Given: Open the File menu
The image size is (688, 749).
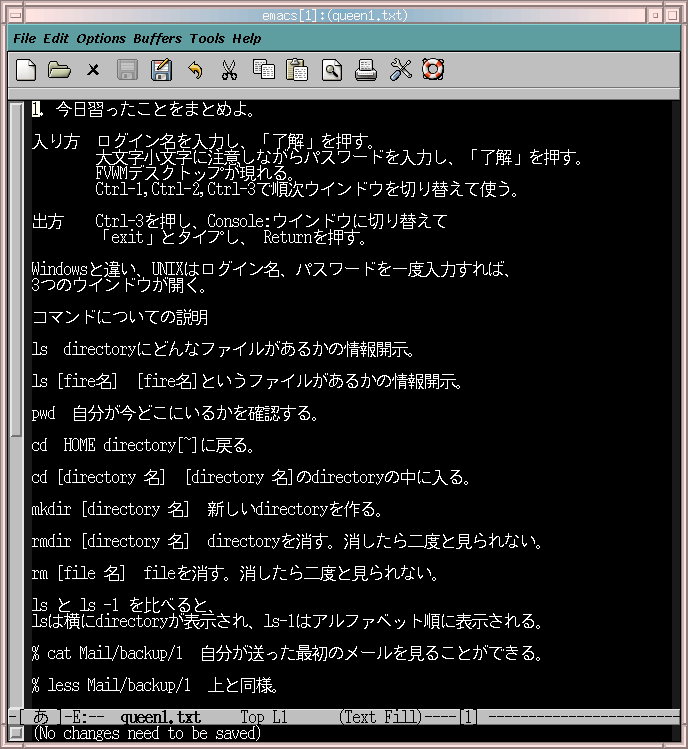Looking at the screenshot, I should (24, 39).
